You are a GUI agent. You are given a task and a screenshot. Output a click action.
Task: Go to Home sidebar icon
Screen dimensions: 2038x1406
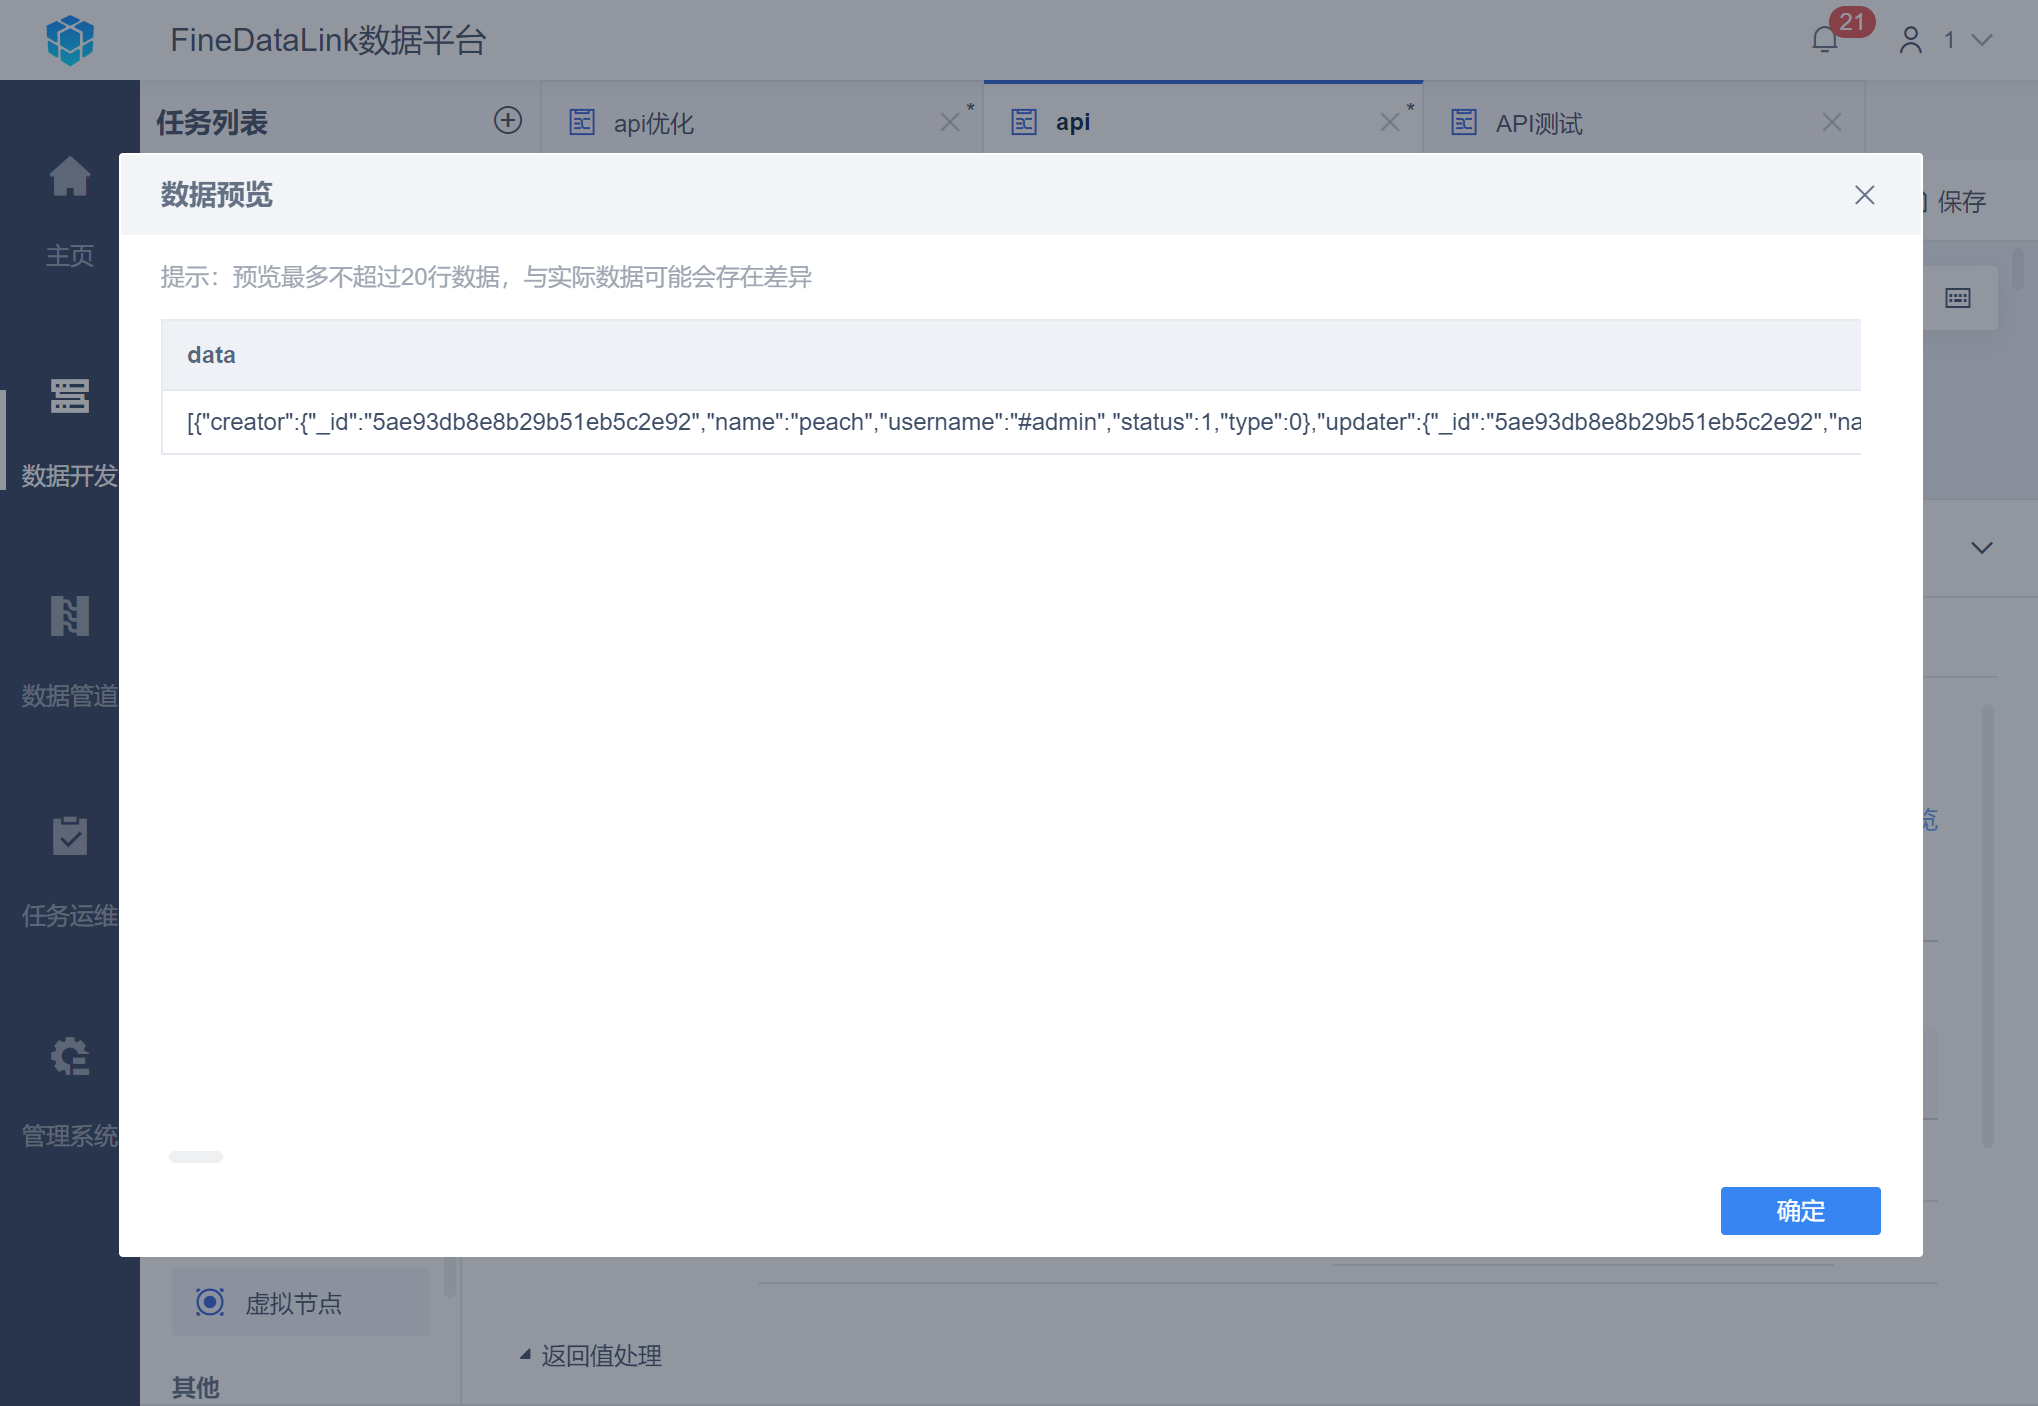pos(70,178)
